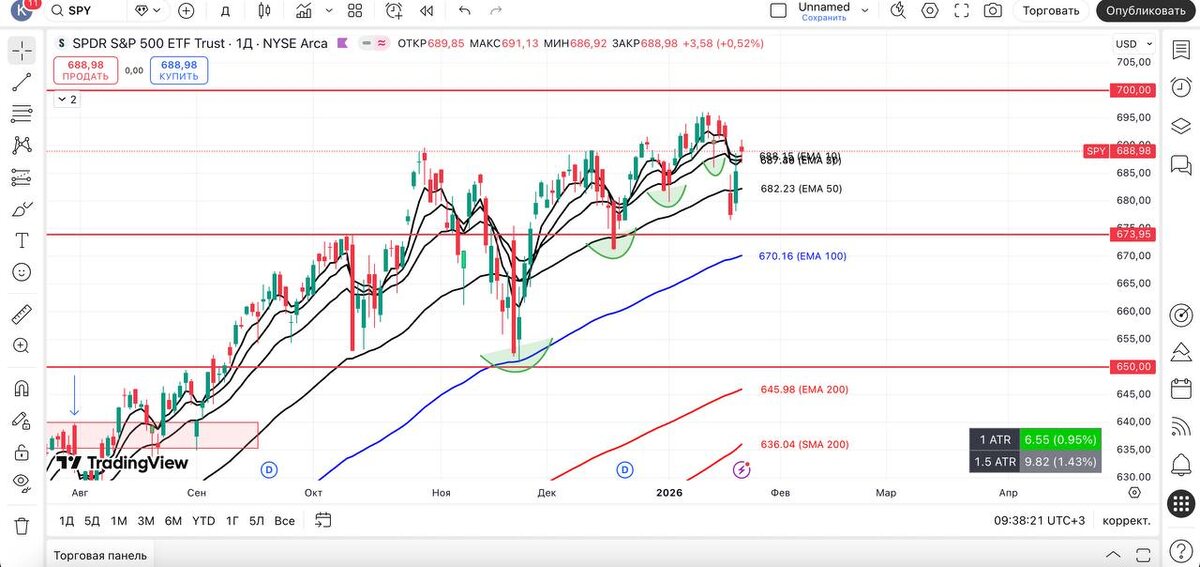Start bar replay mode
This screenshot has height=567, width=1200.
tap(427, 11)
